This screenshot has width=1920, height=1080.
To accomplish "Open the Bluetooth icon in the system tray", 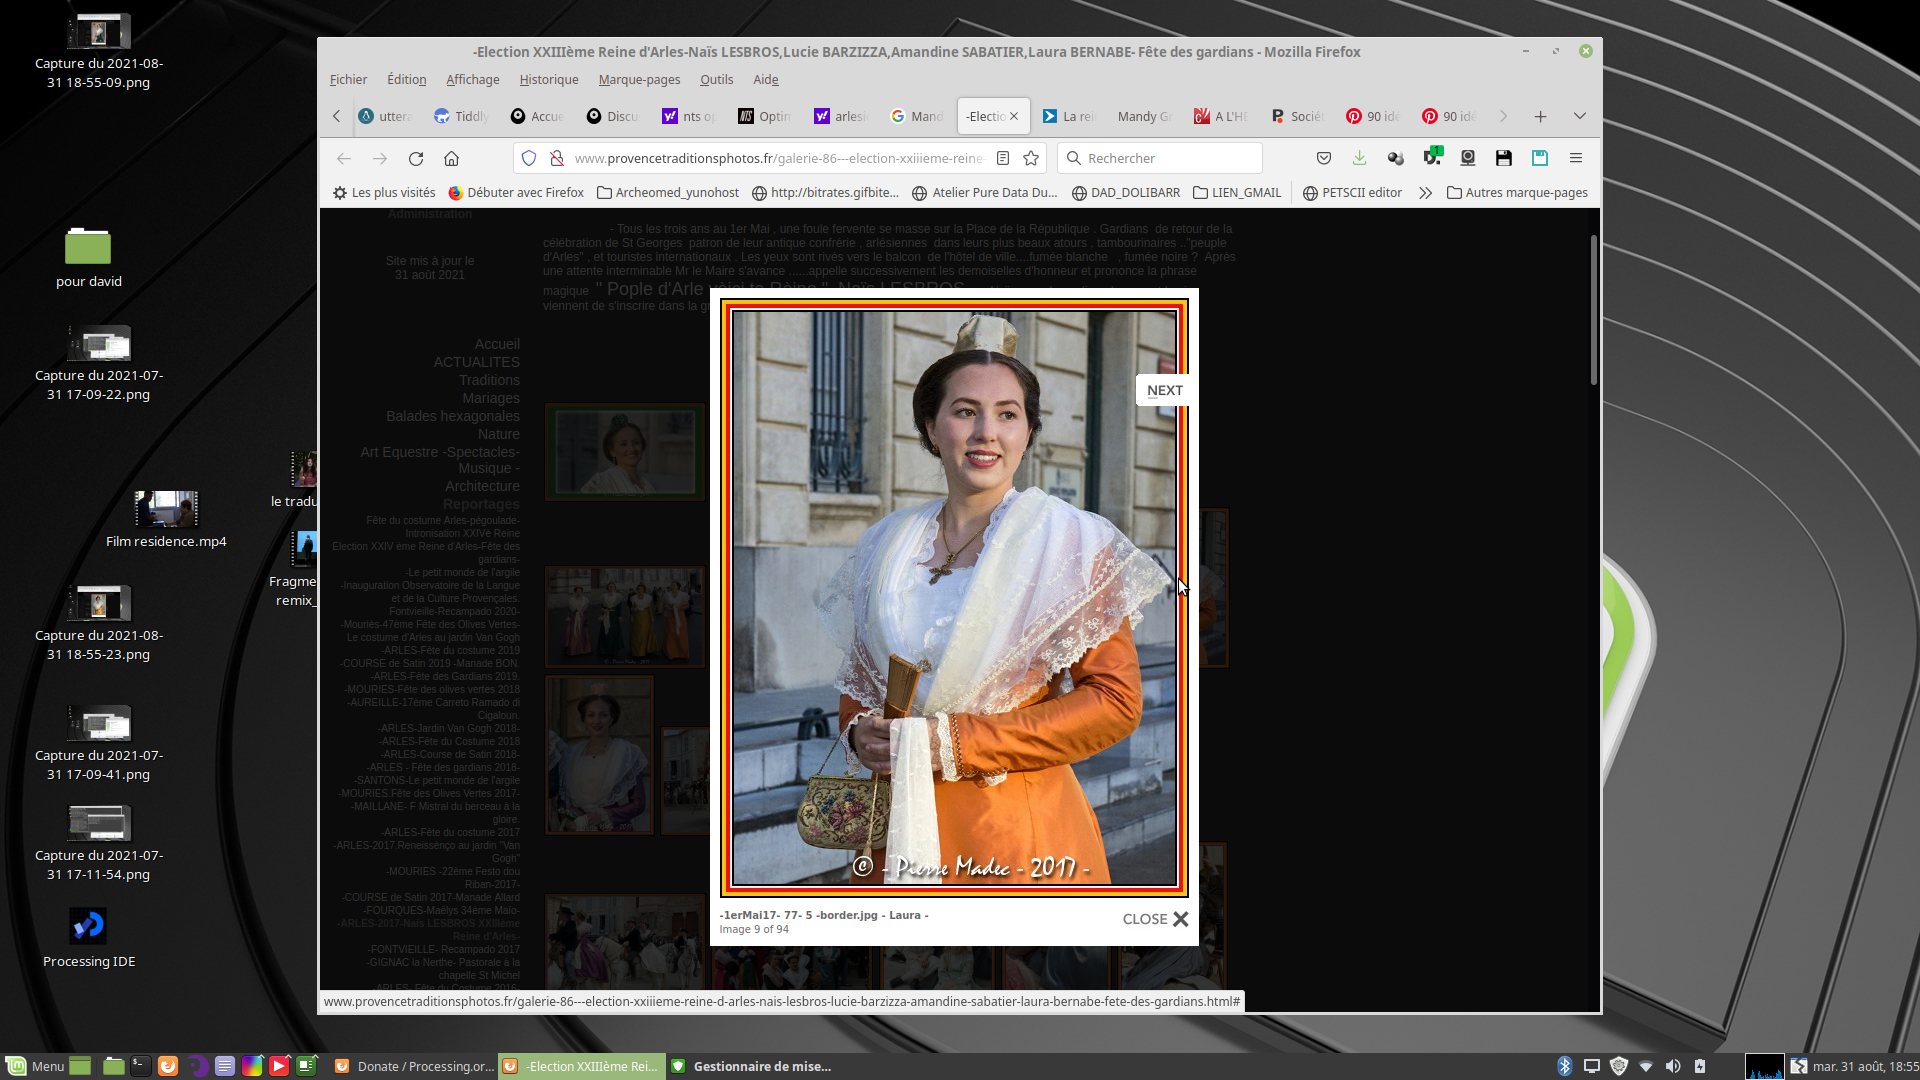I will click(x=1565, y=1066).
